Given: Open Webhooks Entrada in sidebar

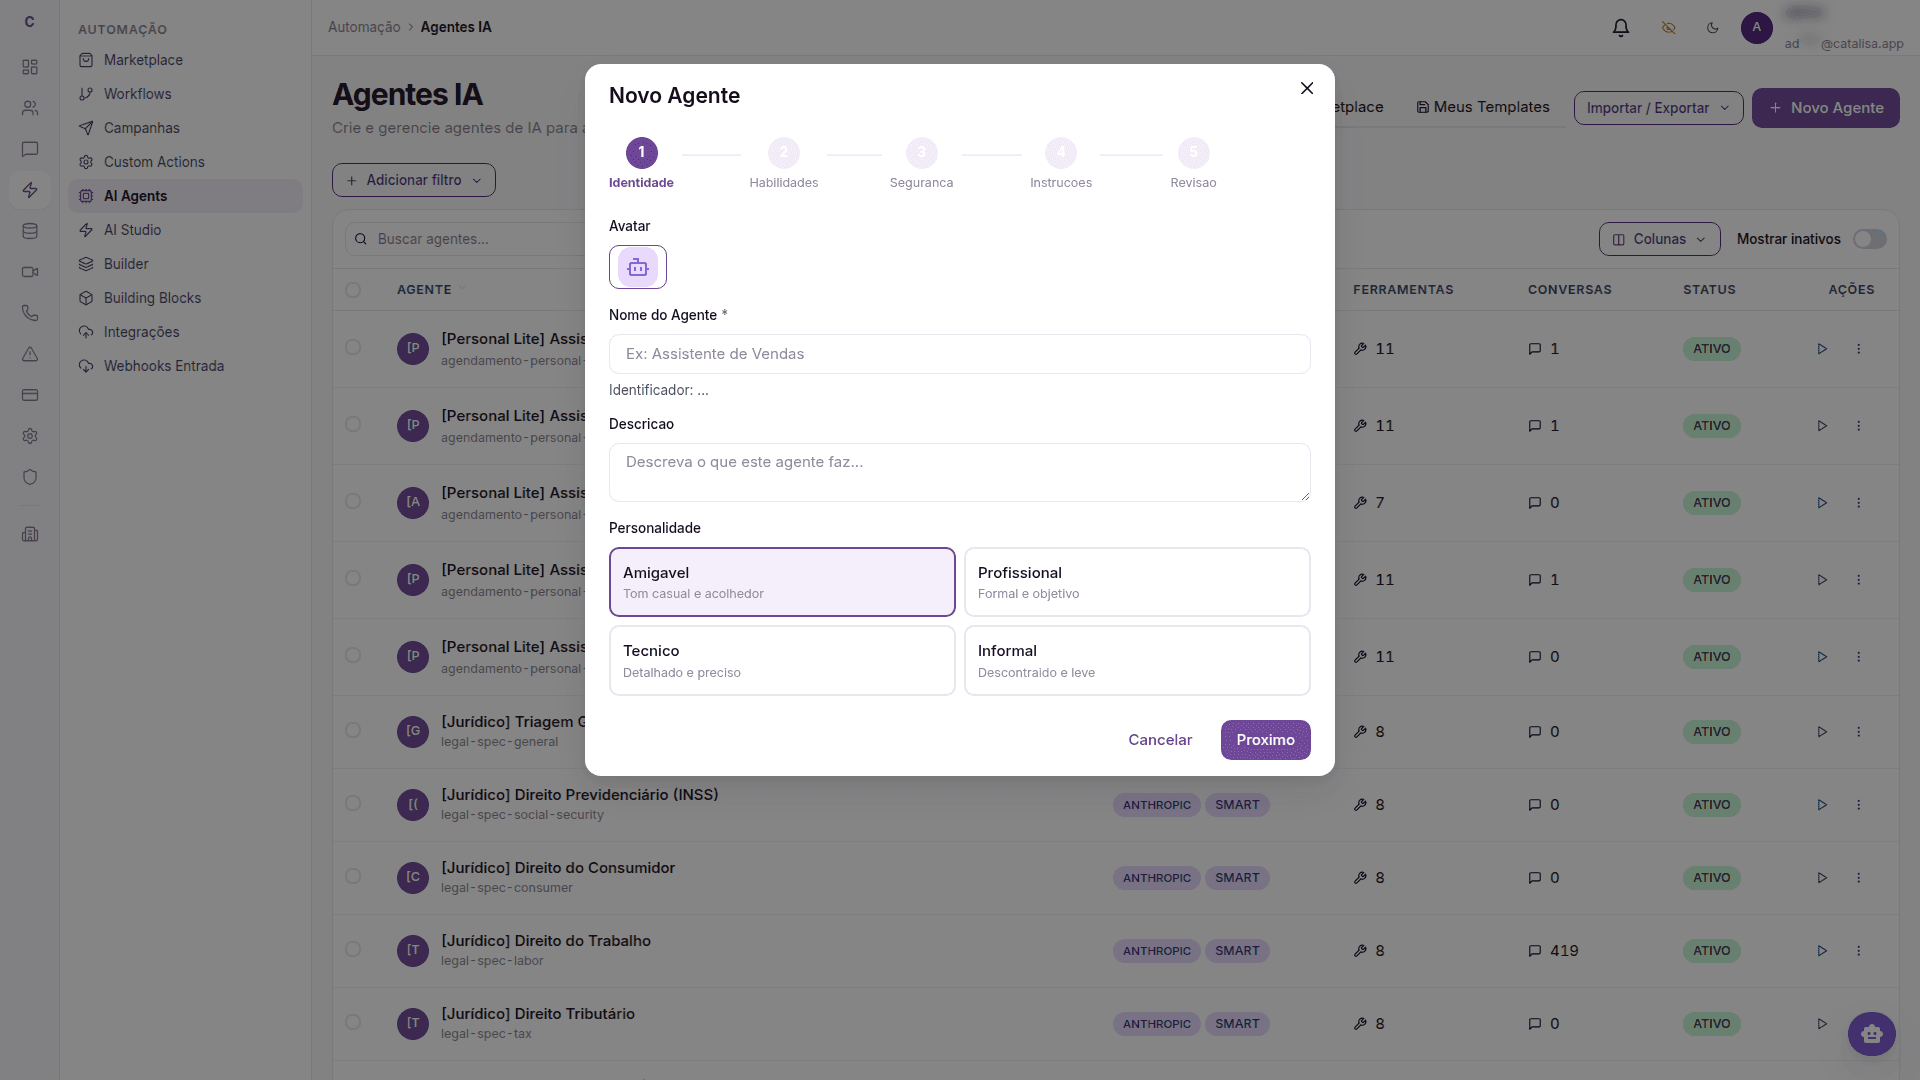Looking at the screenshot, I should point(185,366).
